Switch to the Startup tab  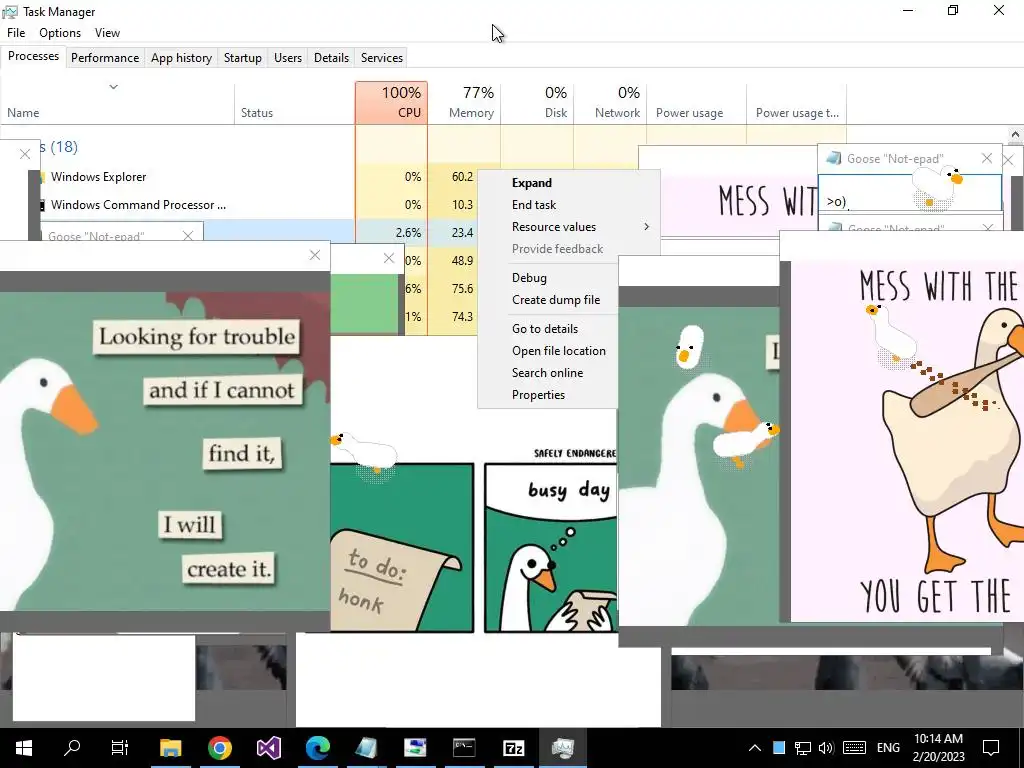[x=243, y=57]
